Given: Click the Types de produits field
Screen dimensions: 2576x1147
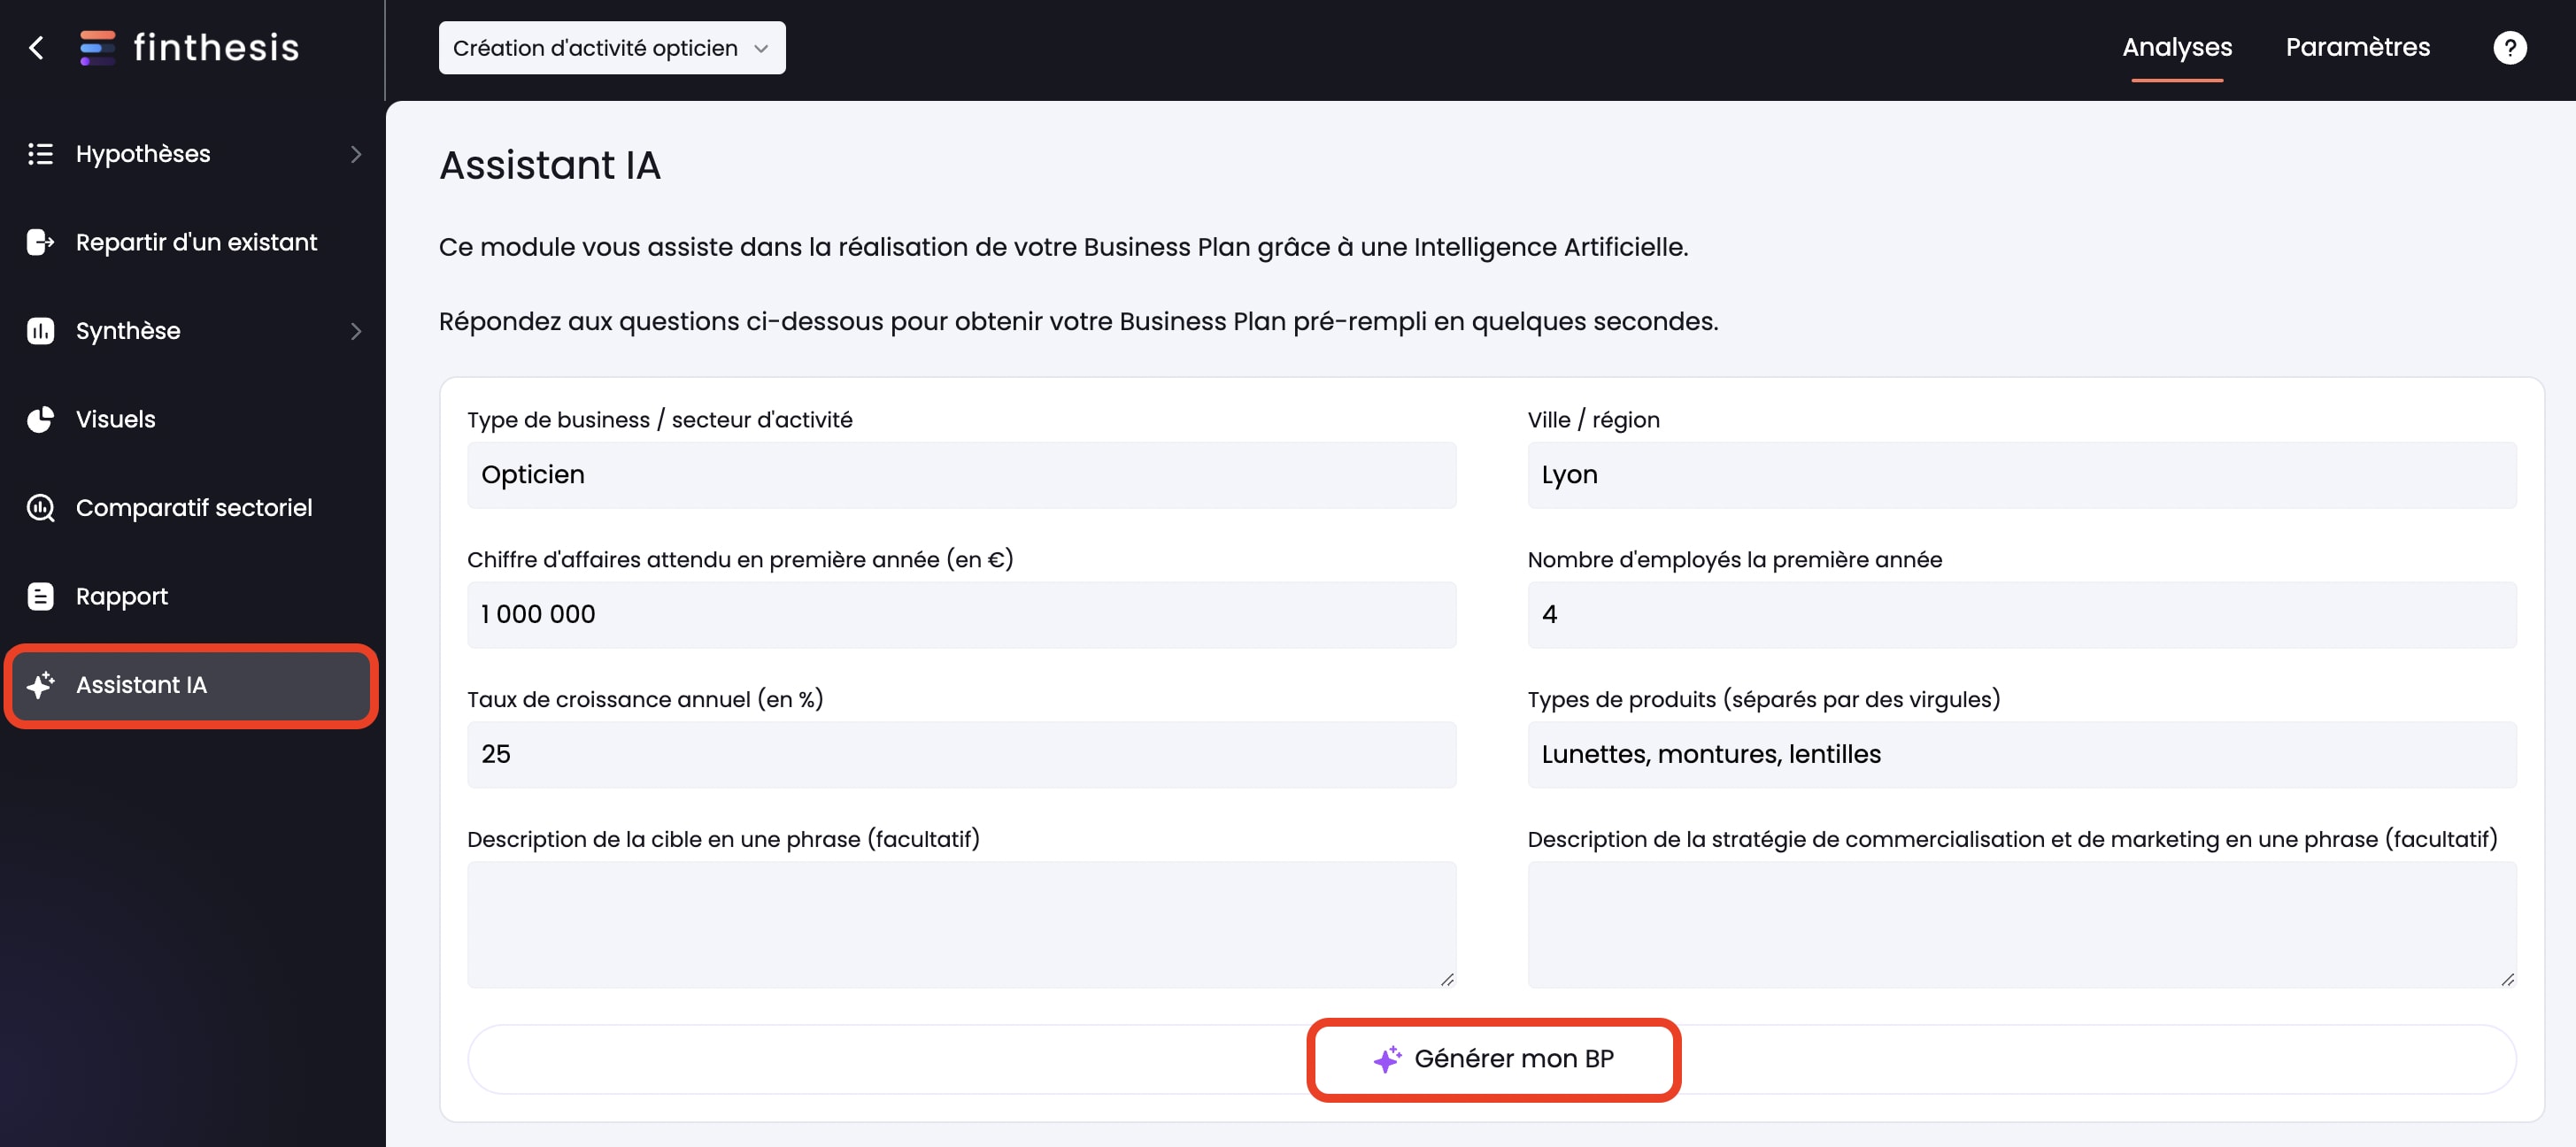Looking at the screenshot, I should (2021, 754).
